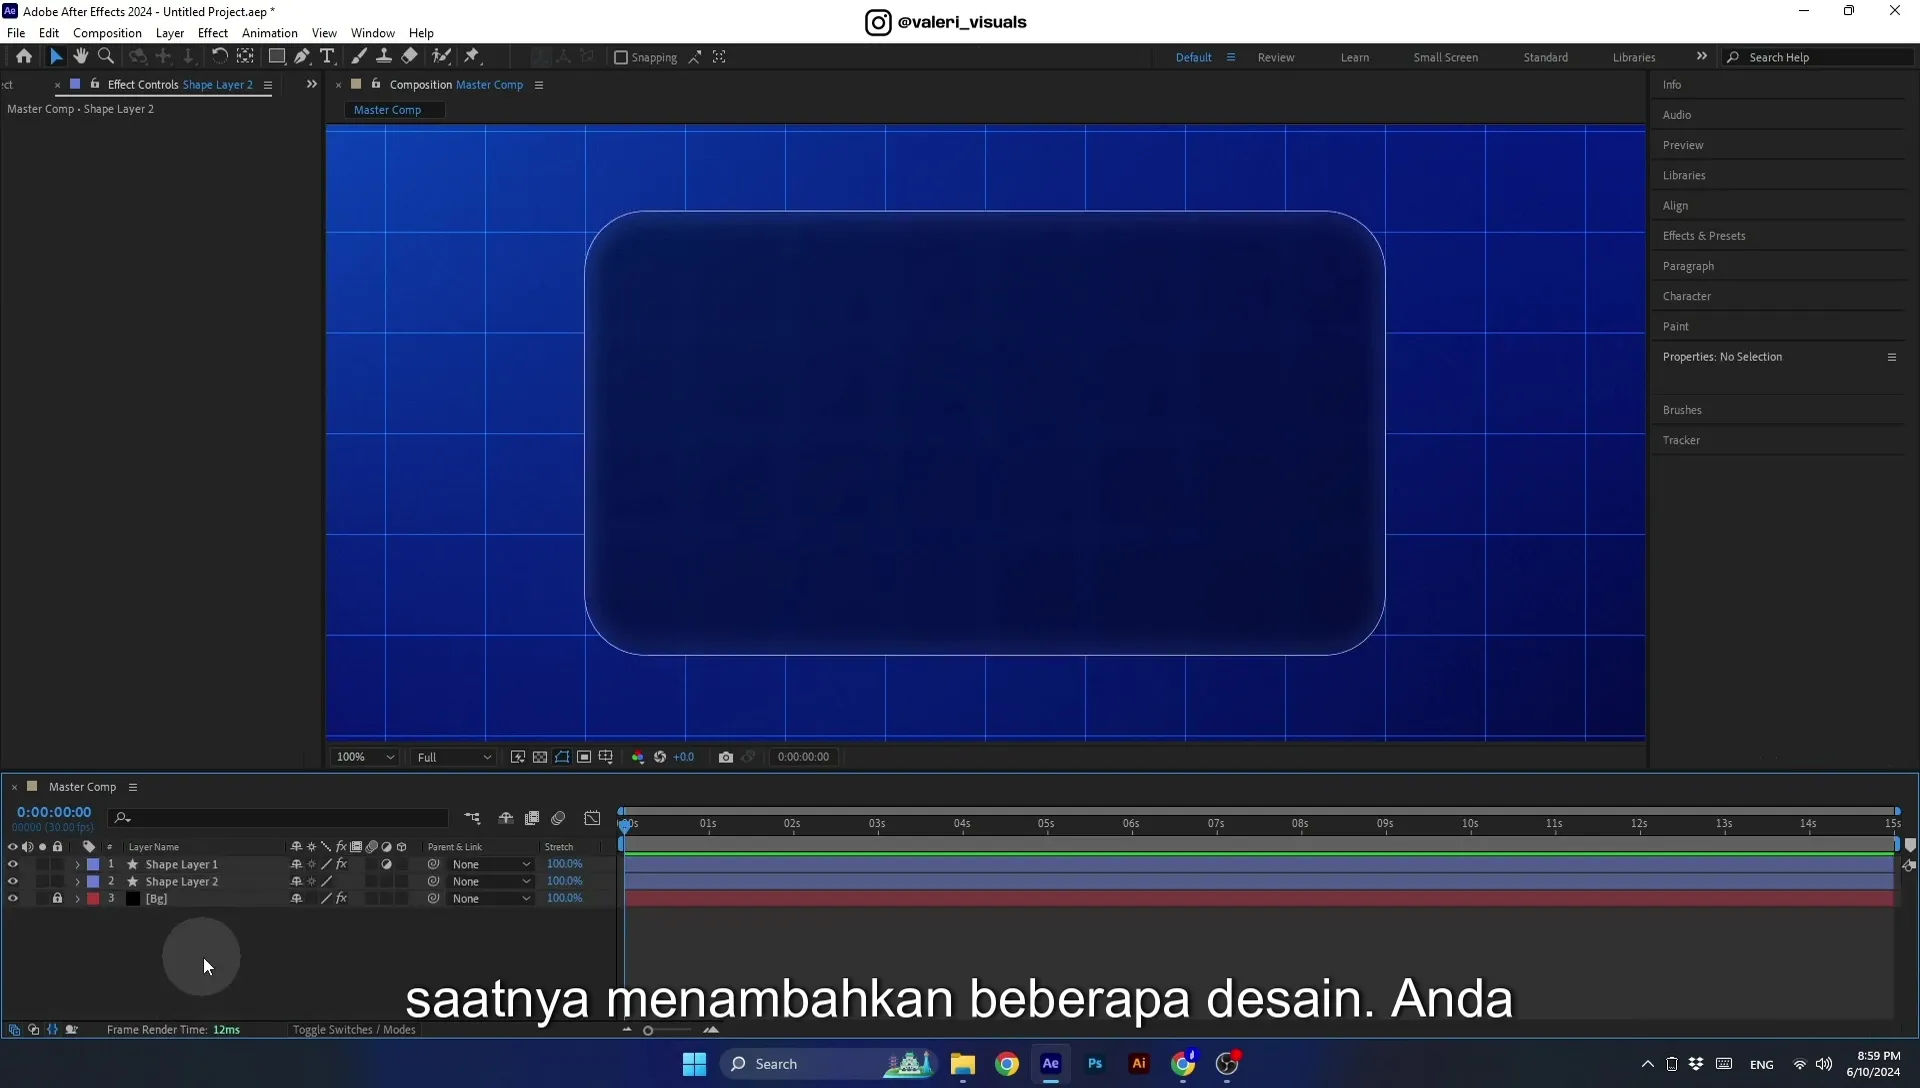Click the timeline motion blur enable icon
This screenshot has width=1920, height=1088.
click(558, 818)
